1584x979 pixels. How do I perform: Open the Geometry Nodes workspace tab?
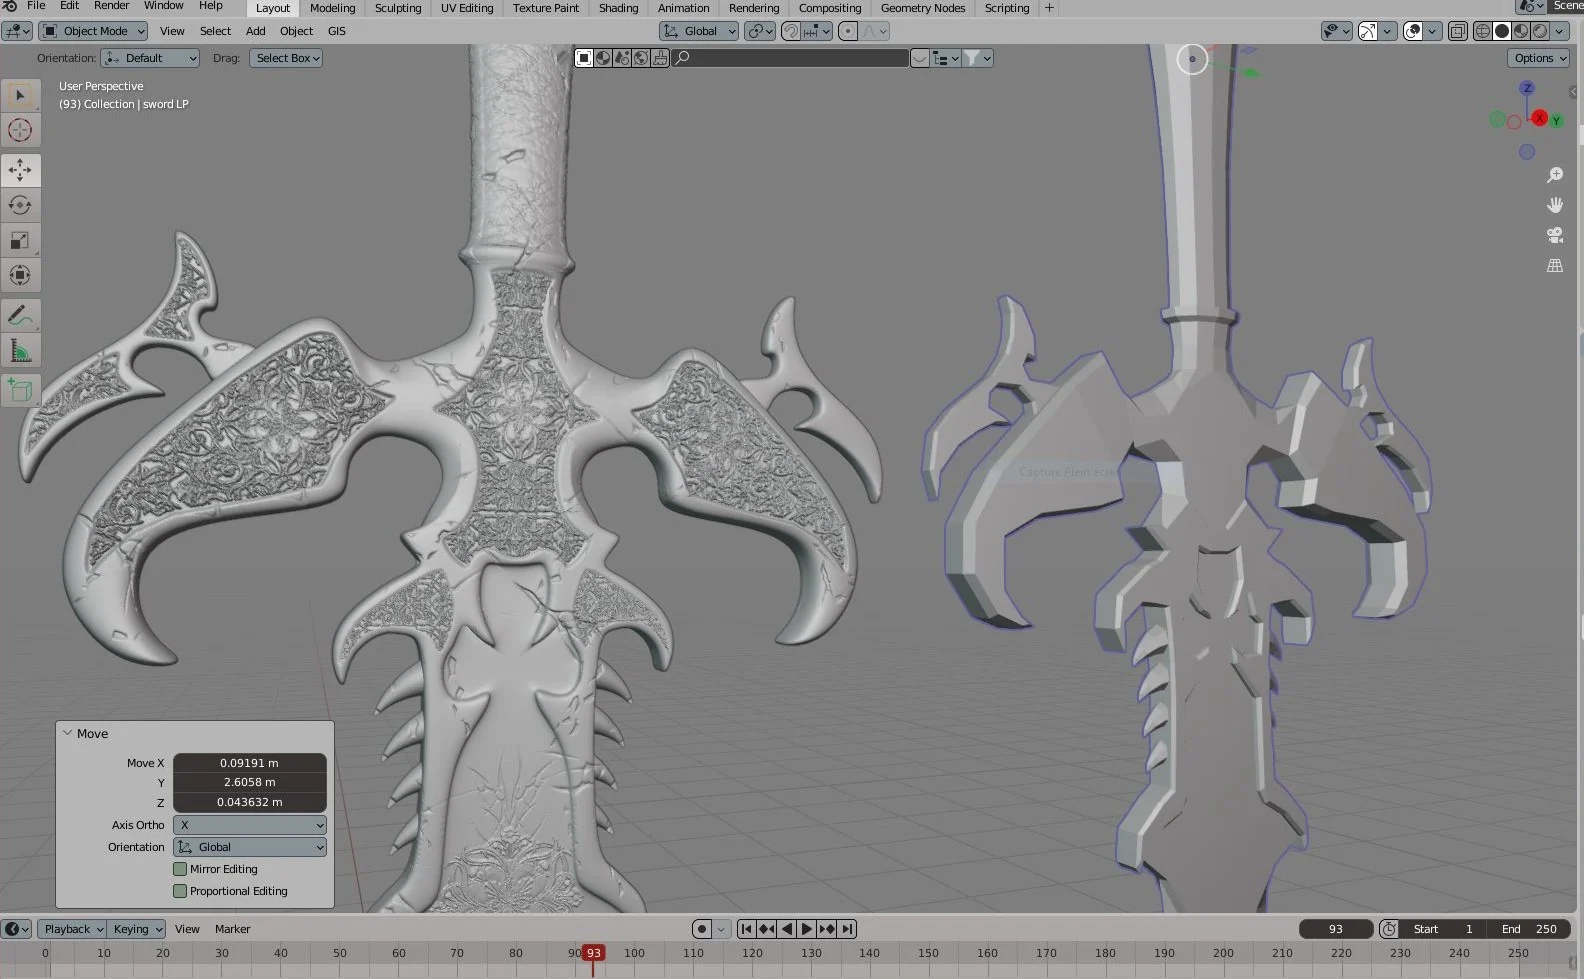coord(923,8)
